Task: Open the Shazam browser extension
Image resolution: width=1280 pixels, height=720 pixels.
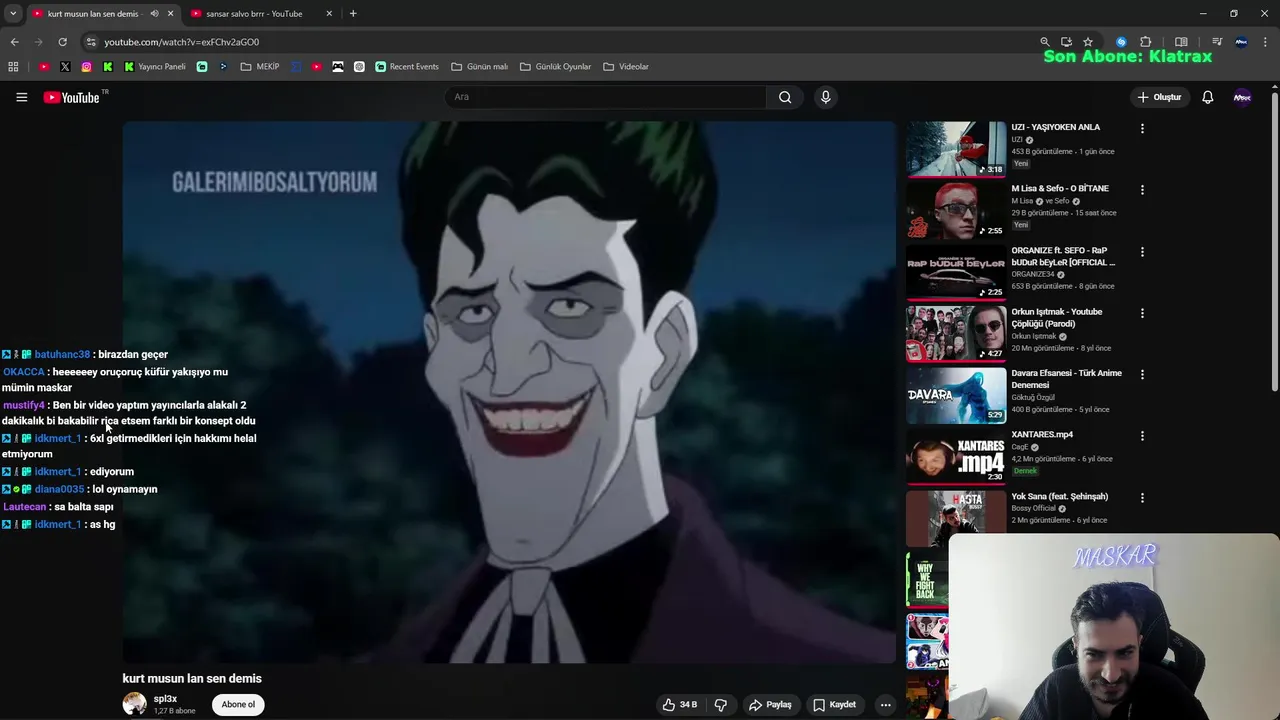Action: point(1121,42)
